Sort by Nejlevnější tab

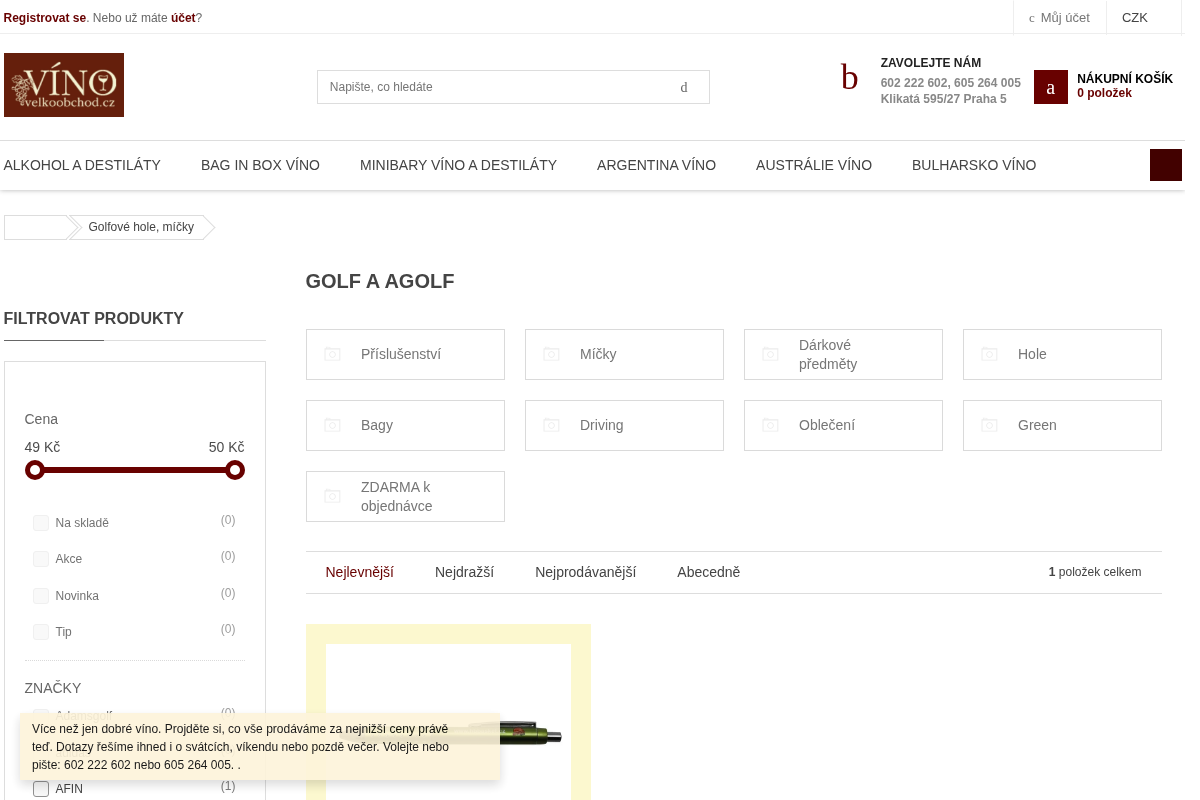pos(359,572)
